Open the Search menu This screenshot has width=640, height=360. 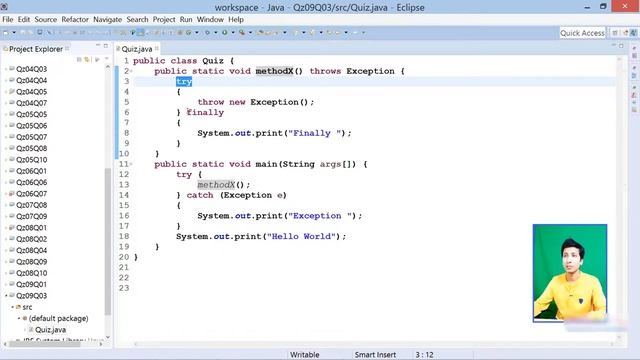tap(137, 19)
